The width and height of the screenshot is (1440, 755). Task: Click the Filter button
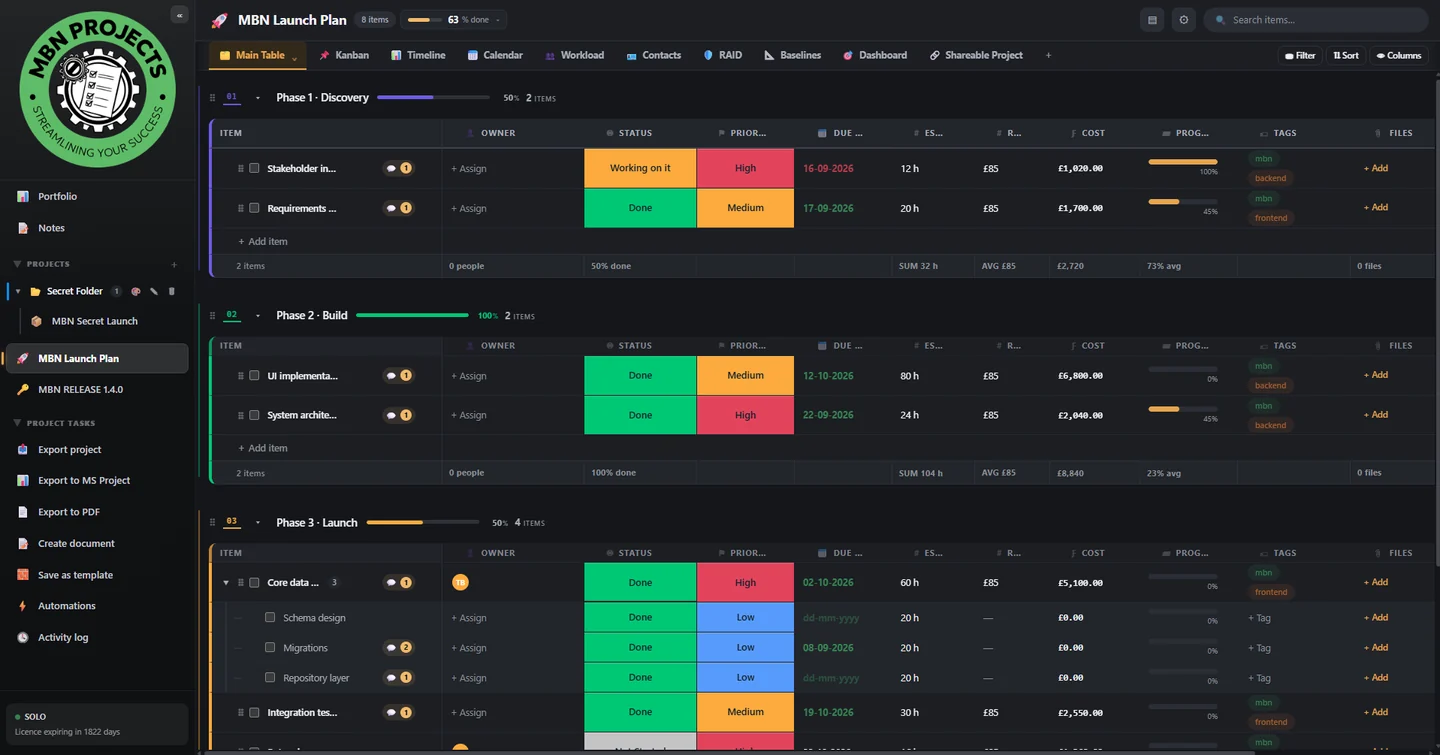click(x=1300, y=56)
